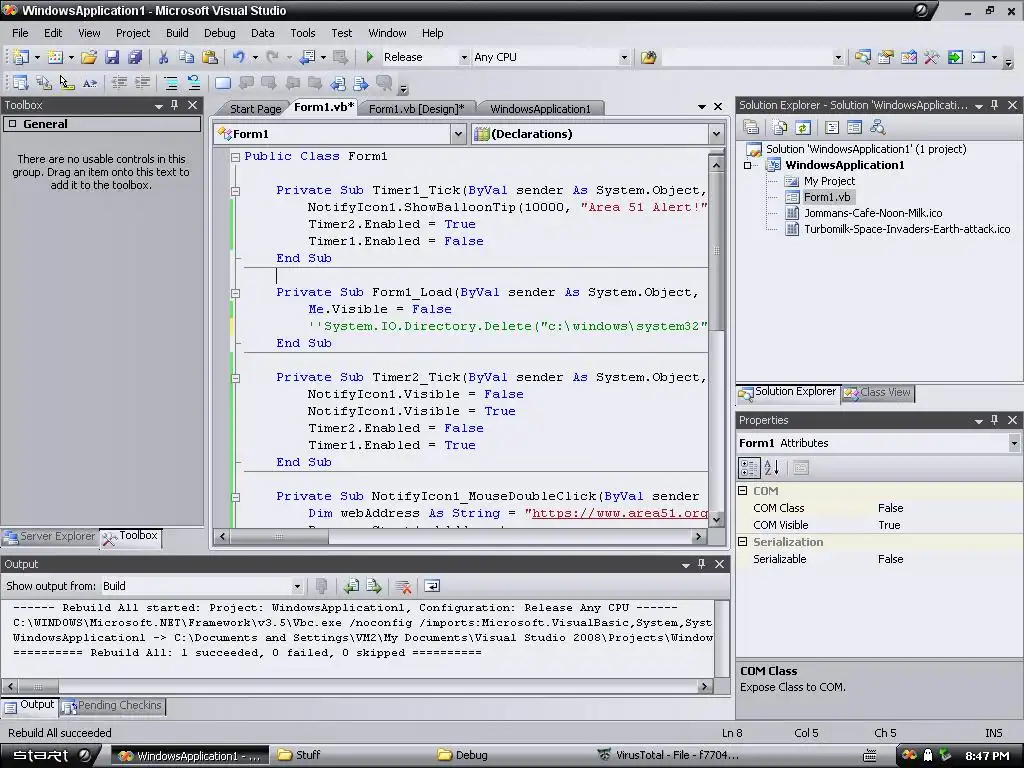The height and width of the screenshot is (768, 1024).
Task: Click the Save All icon
Action: (x=135, y=57)
